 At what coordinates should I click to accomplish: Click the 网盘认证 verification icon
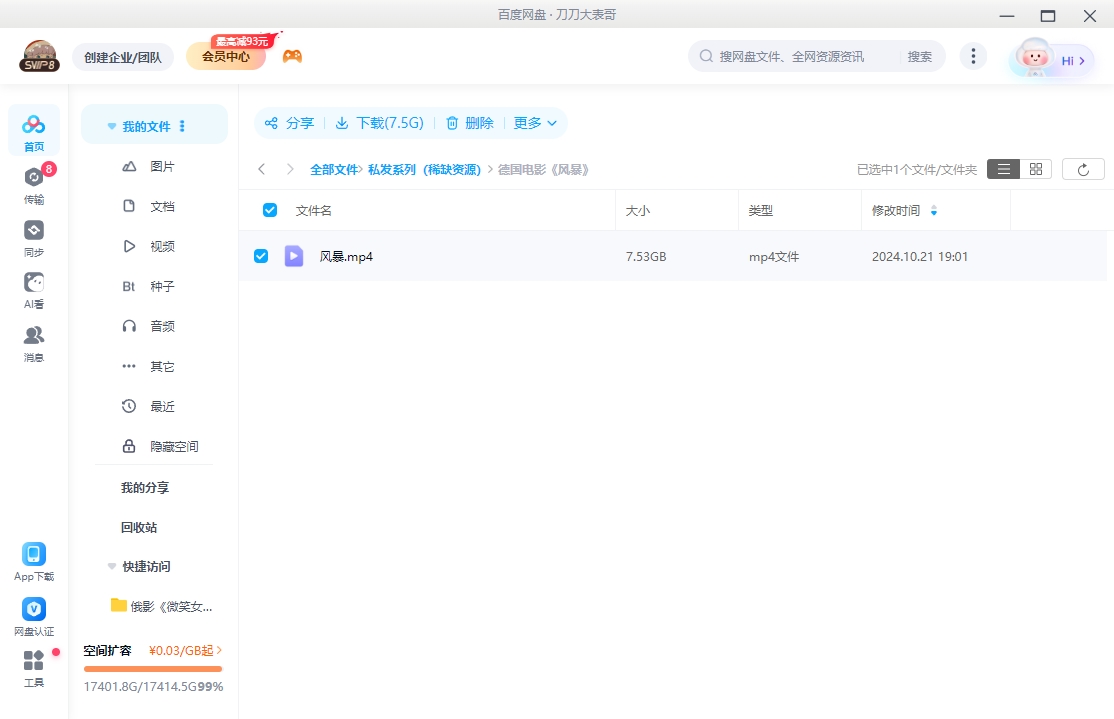point(34,609)
